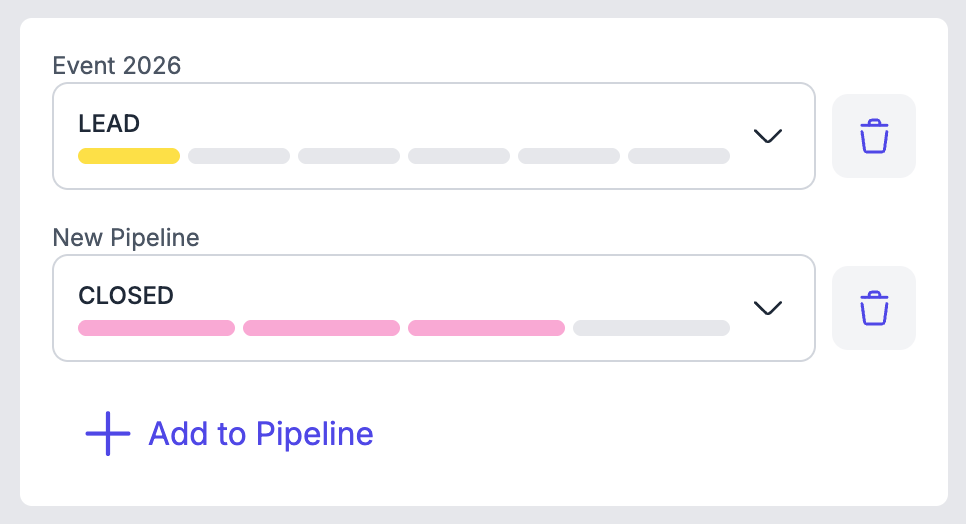The width and height of the screenshot is (966, 524).
Task: Open the New Pipeline stage dropdown chevron
Action: (x=767, y=308)
